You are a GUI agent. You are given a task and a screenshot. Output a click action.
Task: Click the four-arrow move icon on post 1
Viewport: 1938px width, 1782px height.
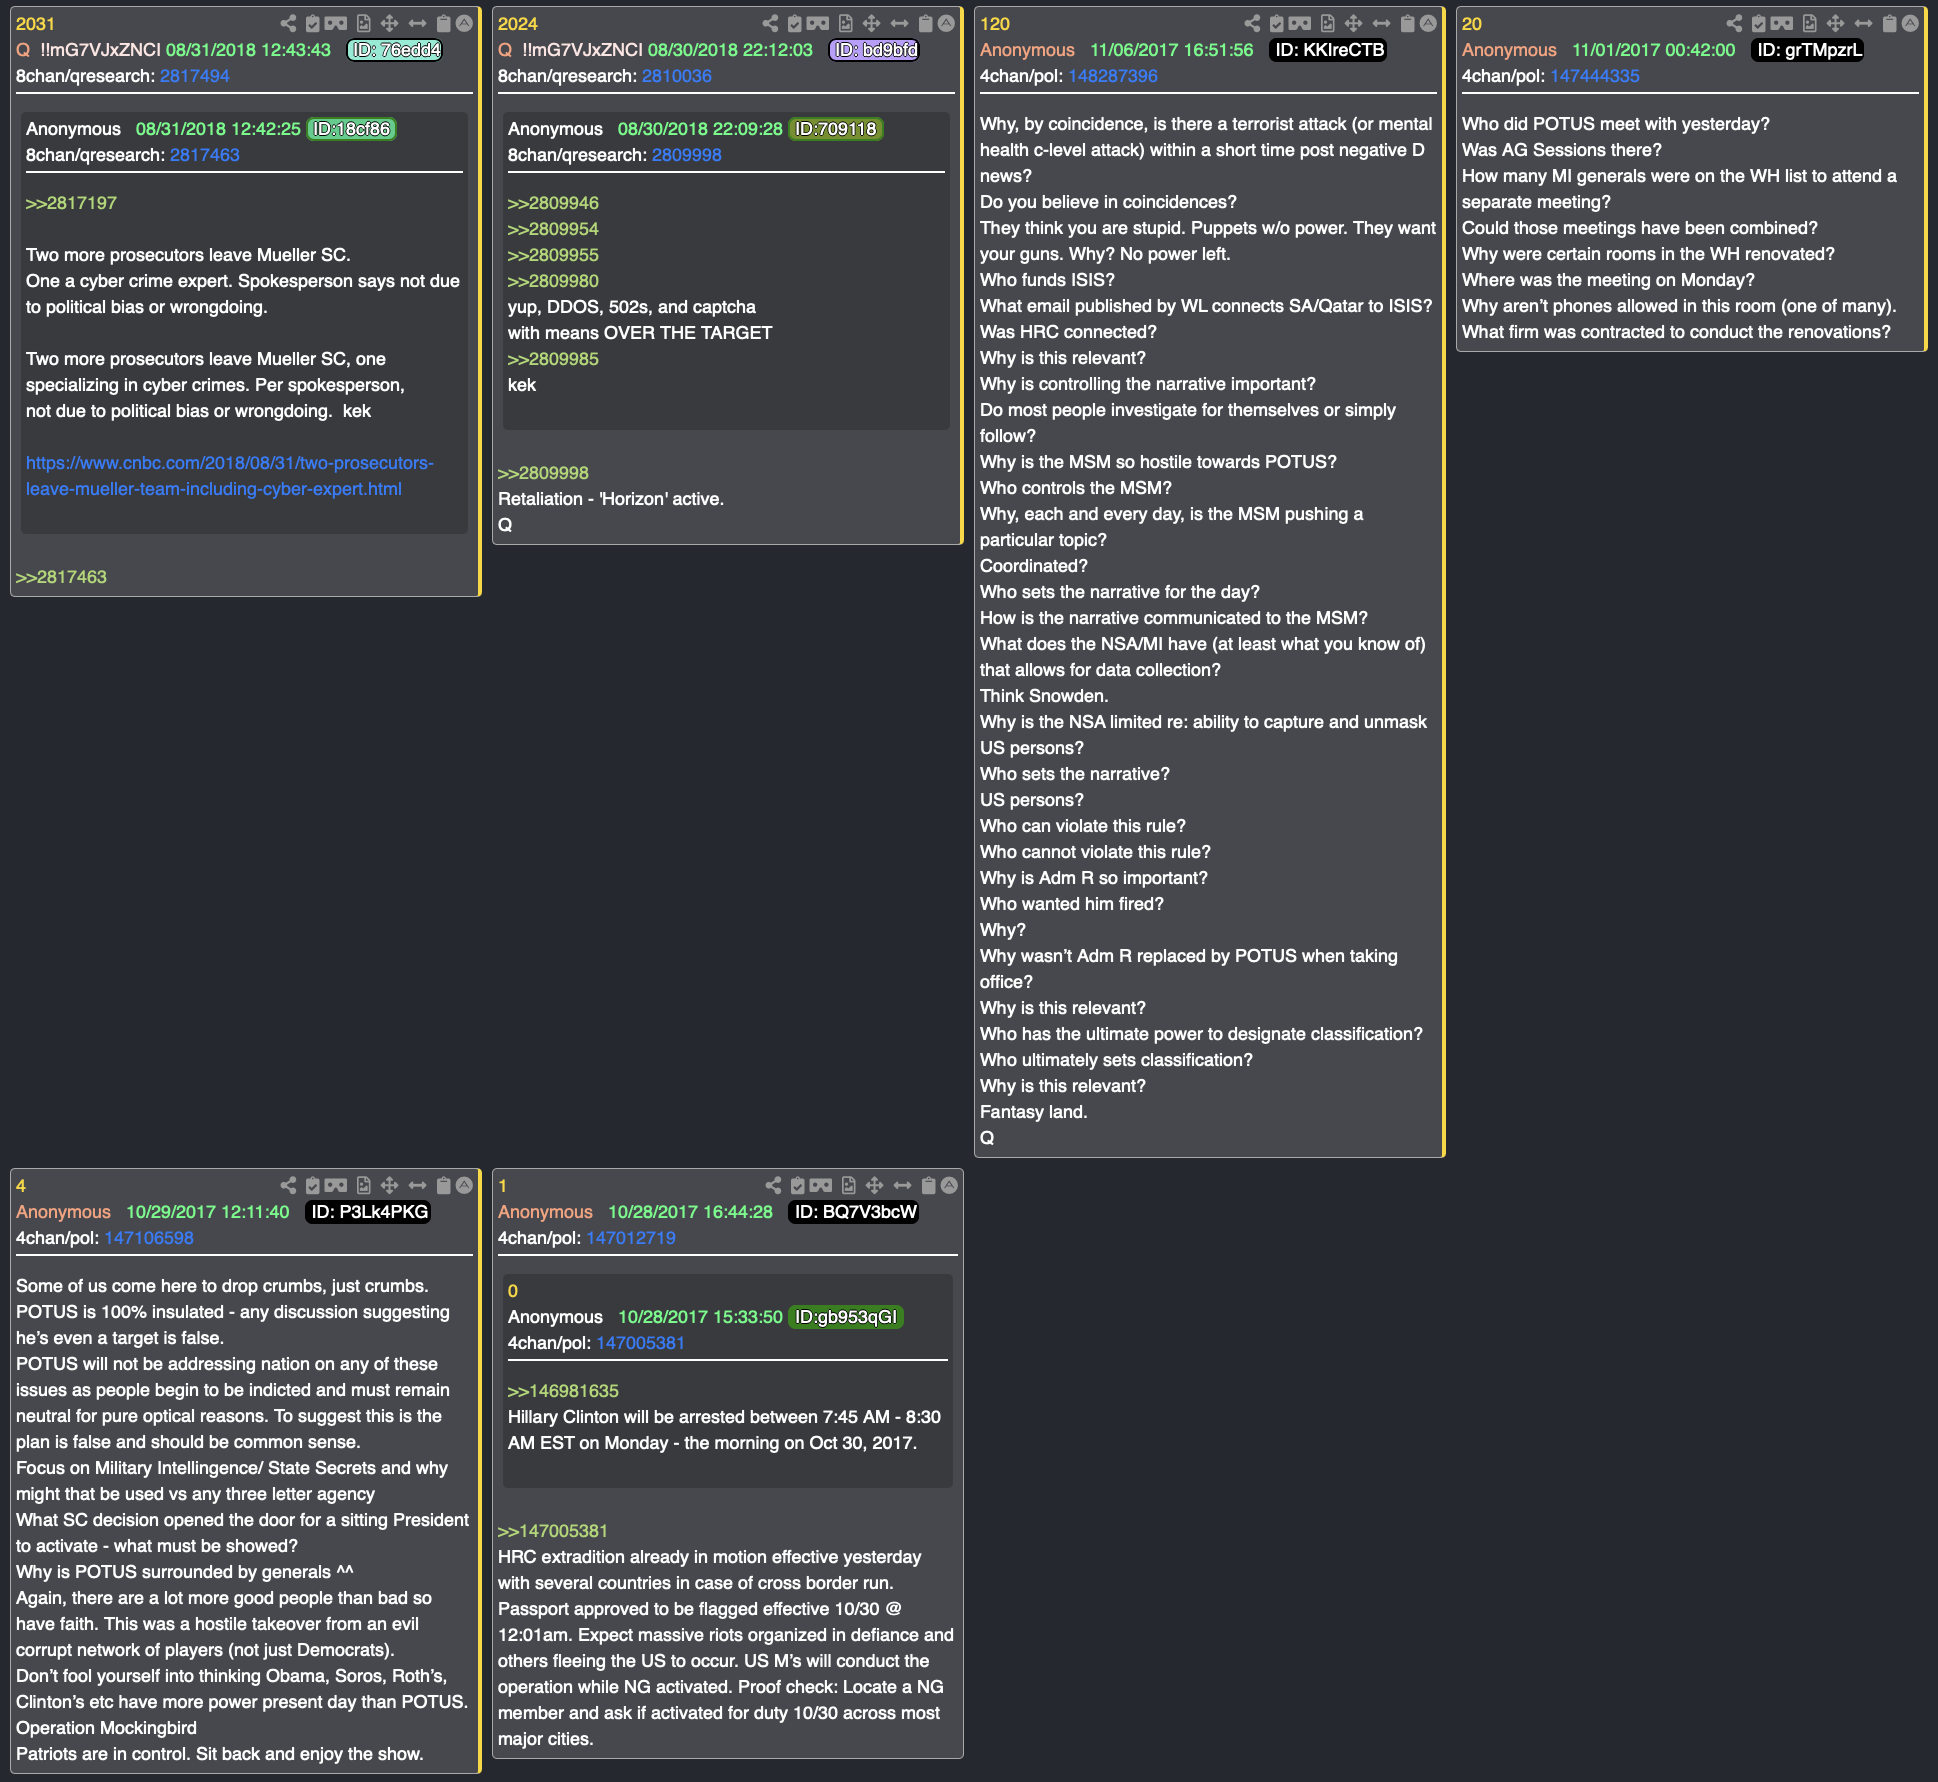click(875, 1185)
